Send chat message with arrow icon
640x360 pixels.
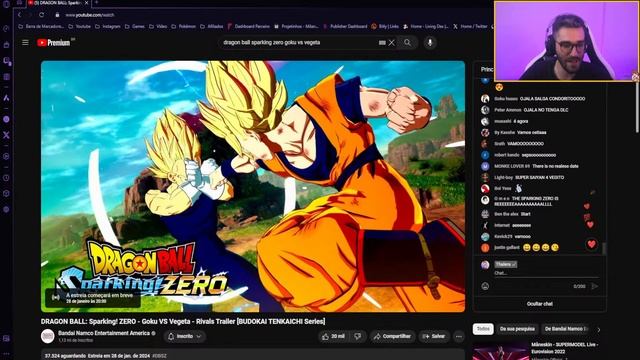coord(595,286)
